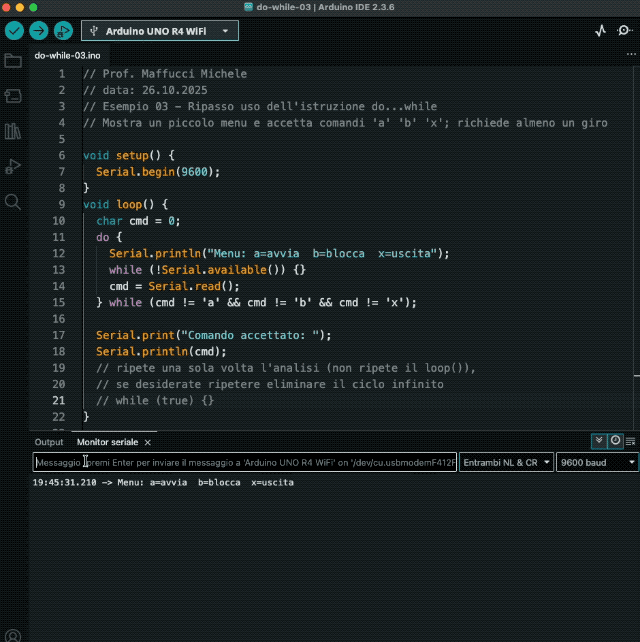Image resolution: width=640 pixels, height=642 pixels.
Task: Open the Boards Manager sidebar icon
Action: pos(13,96)
